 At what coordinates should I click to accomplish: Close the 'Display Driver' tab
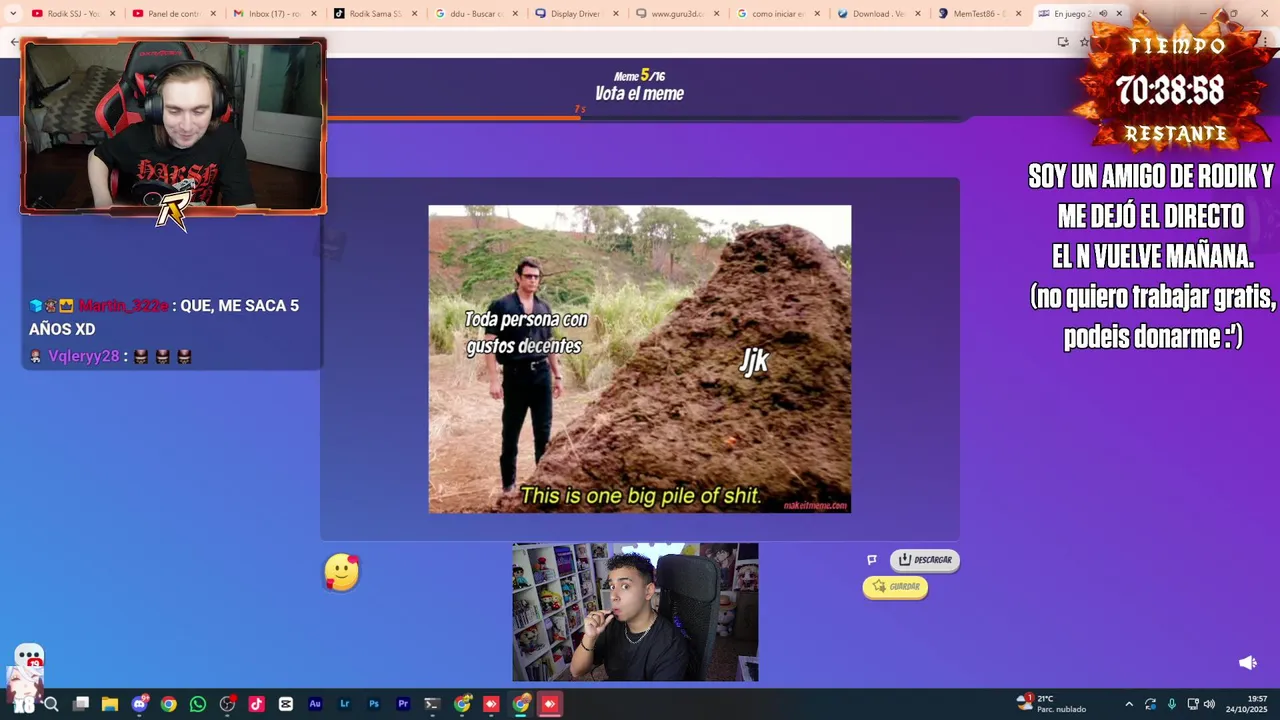[x=615, y=14]
